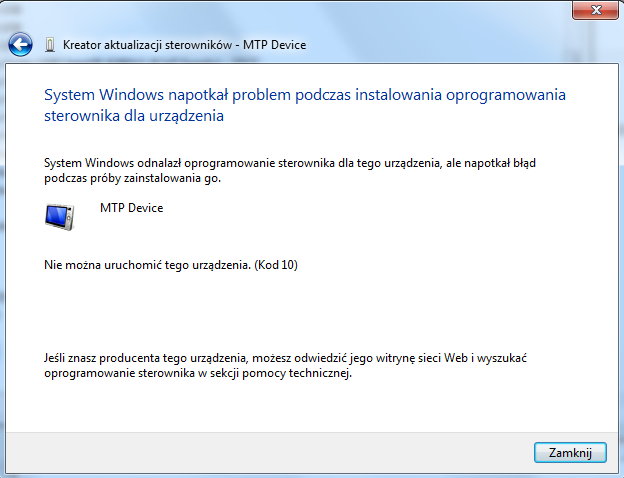Click the MTP Device portable player icon
624x478 pixels.
click(x=60, y=217)
